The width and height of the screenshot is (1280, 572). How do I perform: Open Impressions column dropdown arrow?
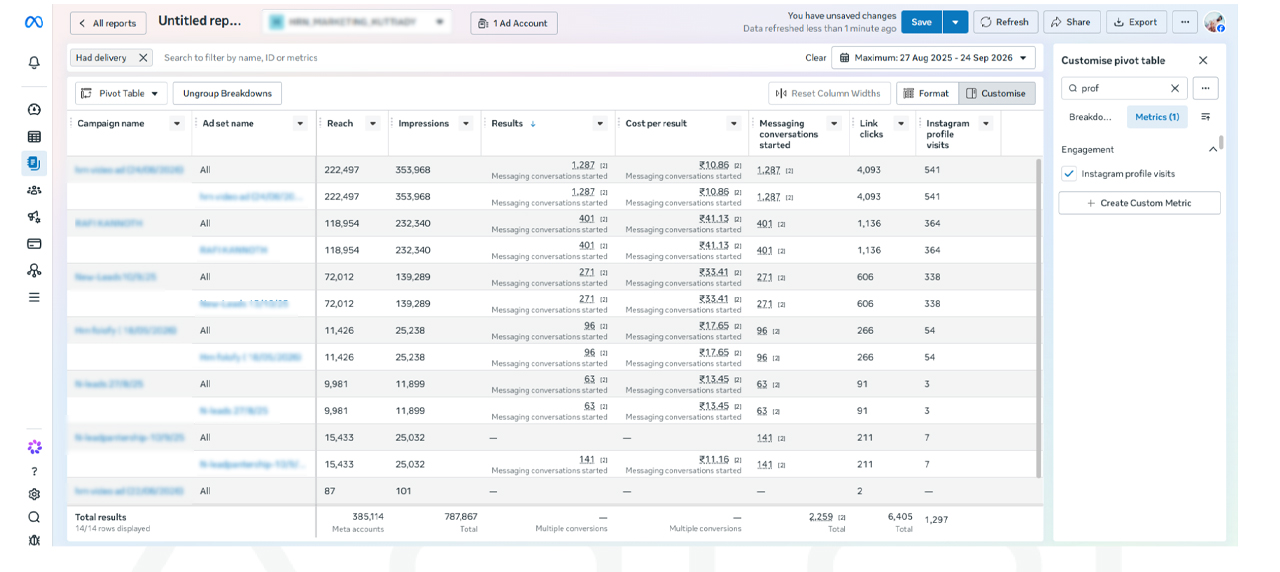point(466,124)
